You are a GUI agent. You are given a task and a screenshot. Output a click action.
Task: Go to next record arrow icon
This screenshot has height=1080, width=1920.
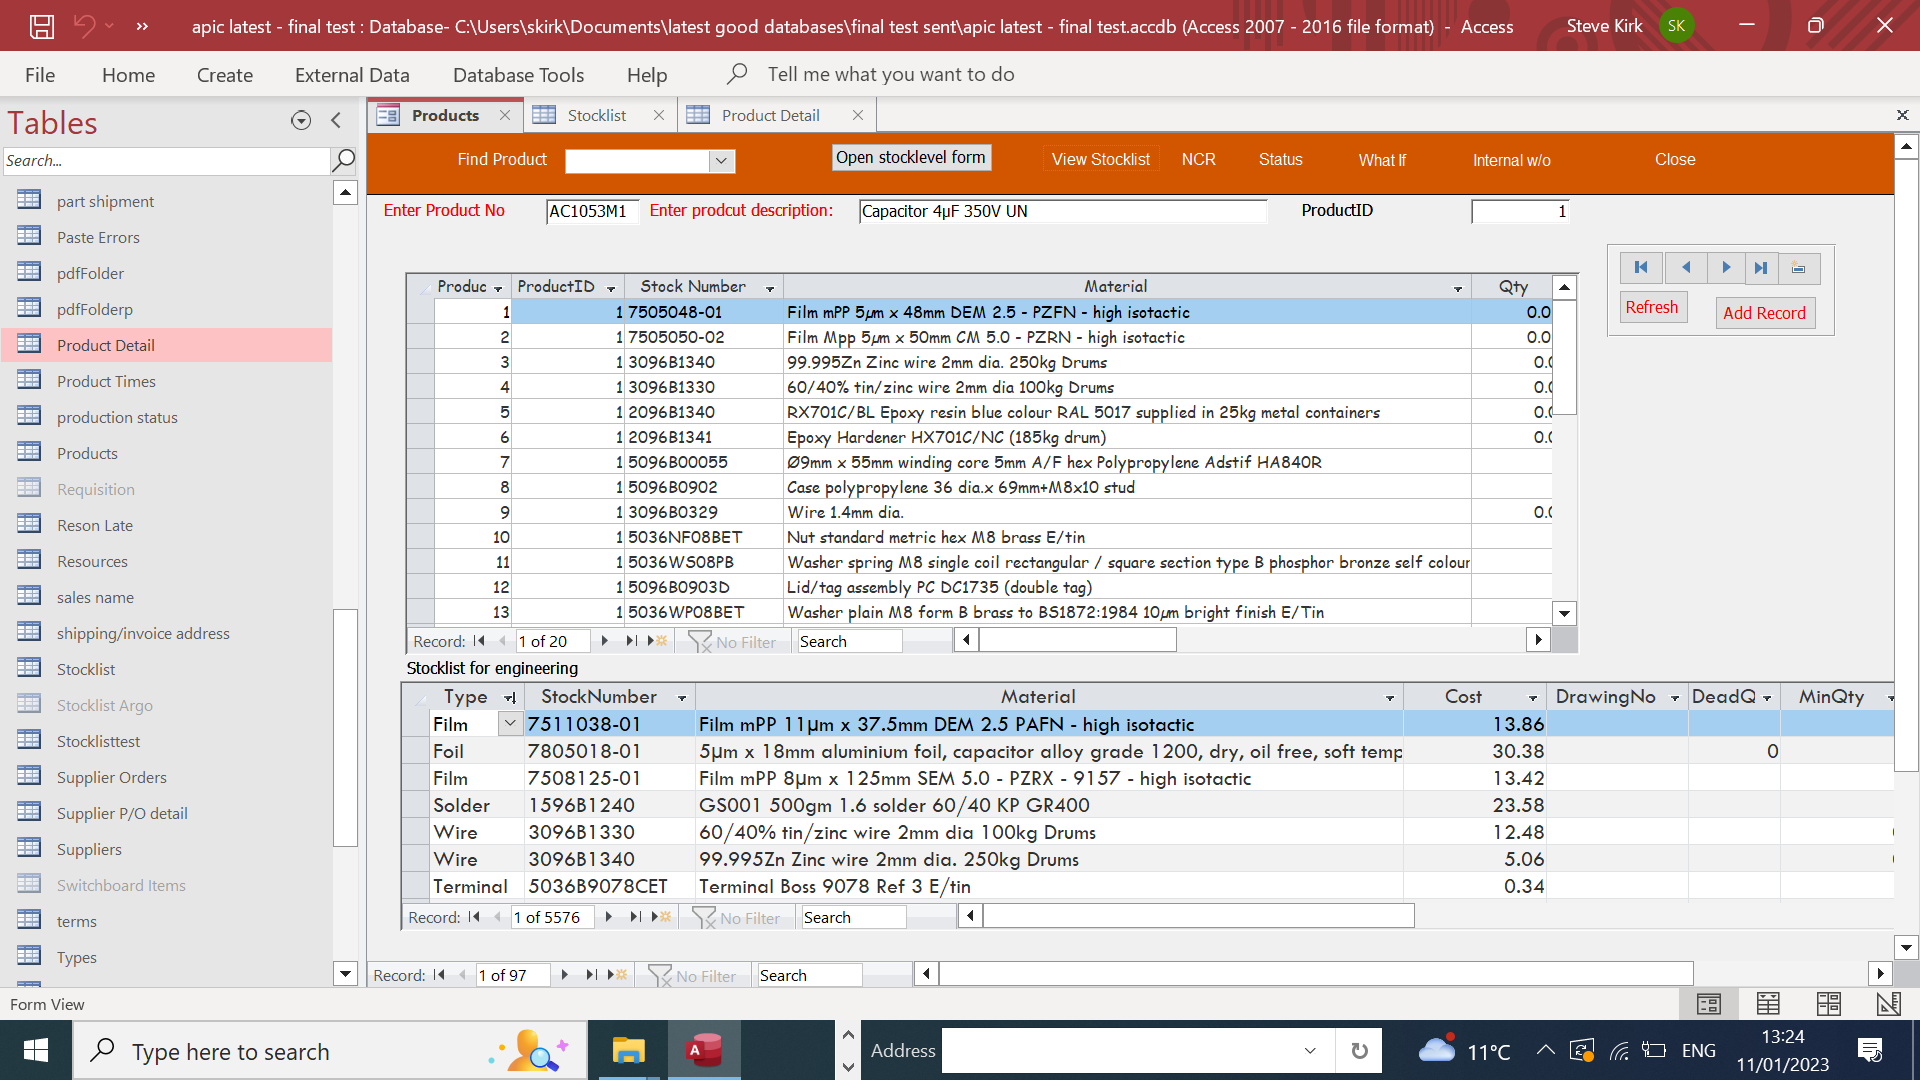[1726, 268]
